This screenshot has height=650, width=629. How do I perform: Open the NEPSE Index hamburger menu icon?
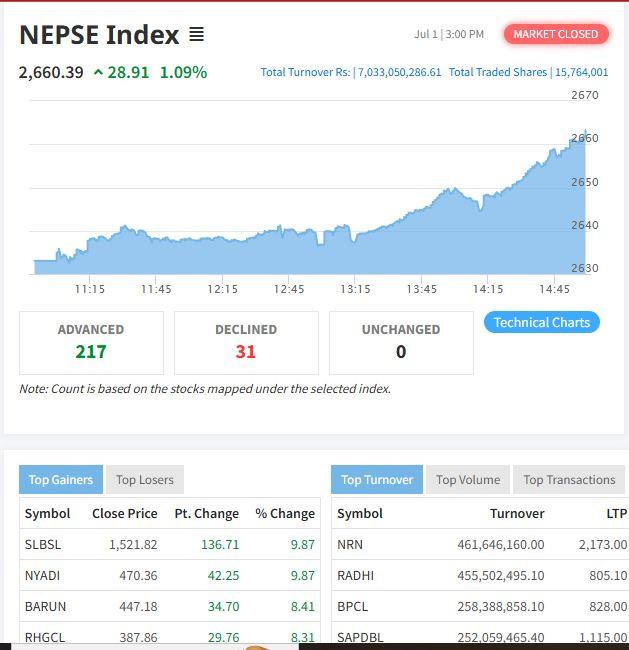(x=196, y=35)
